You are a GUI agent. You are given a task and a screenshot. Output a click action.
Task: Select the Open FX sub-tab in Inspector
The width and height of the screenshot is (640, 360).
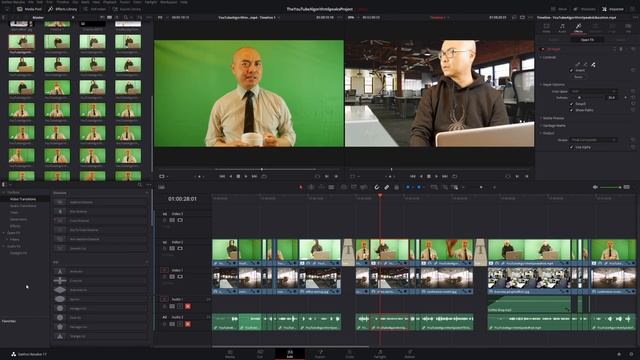pos(587,40)
